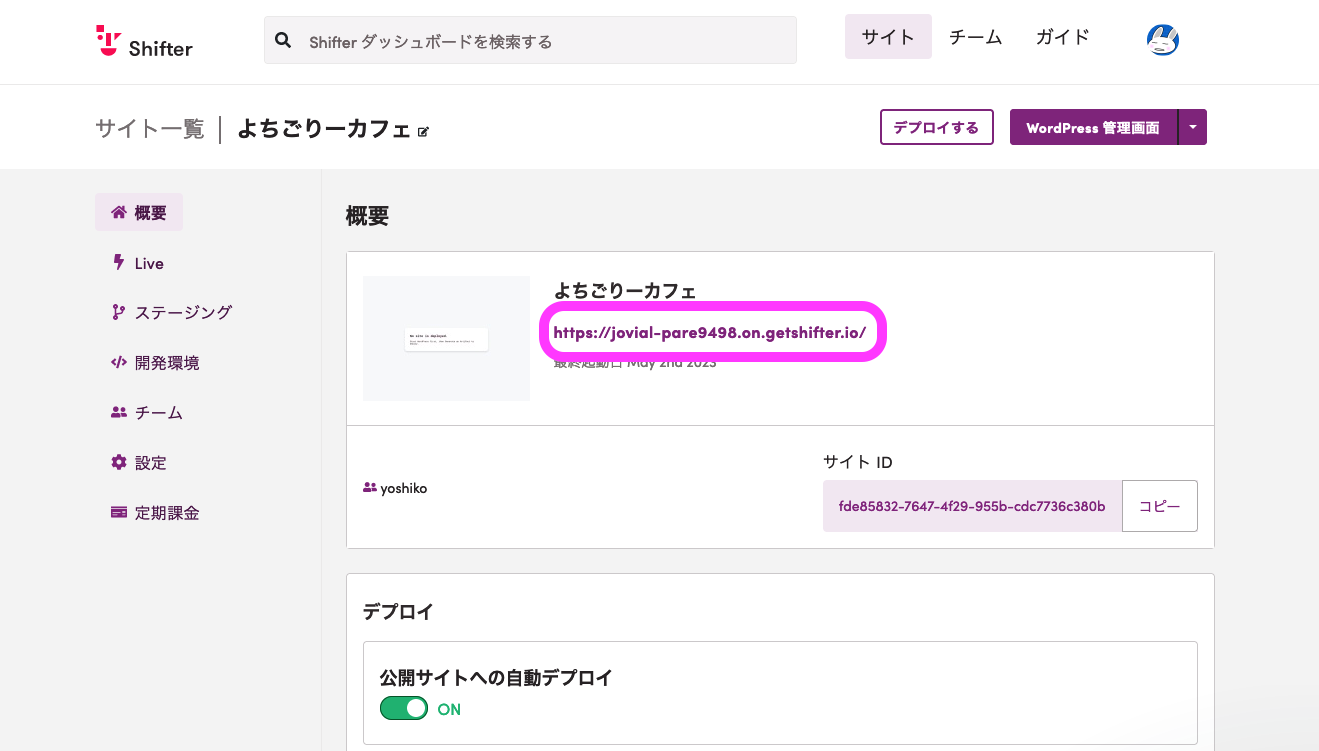Screen dimensions: 1319x751
Task: Click the yoshiko team label
Action: [395, 488]
